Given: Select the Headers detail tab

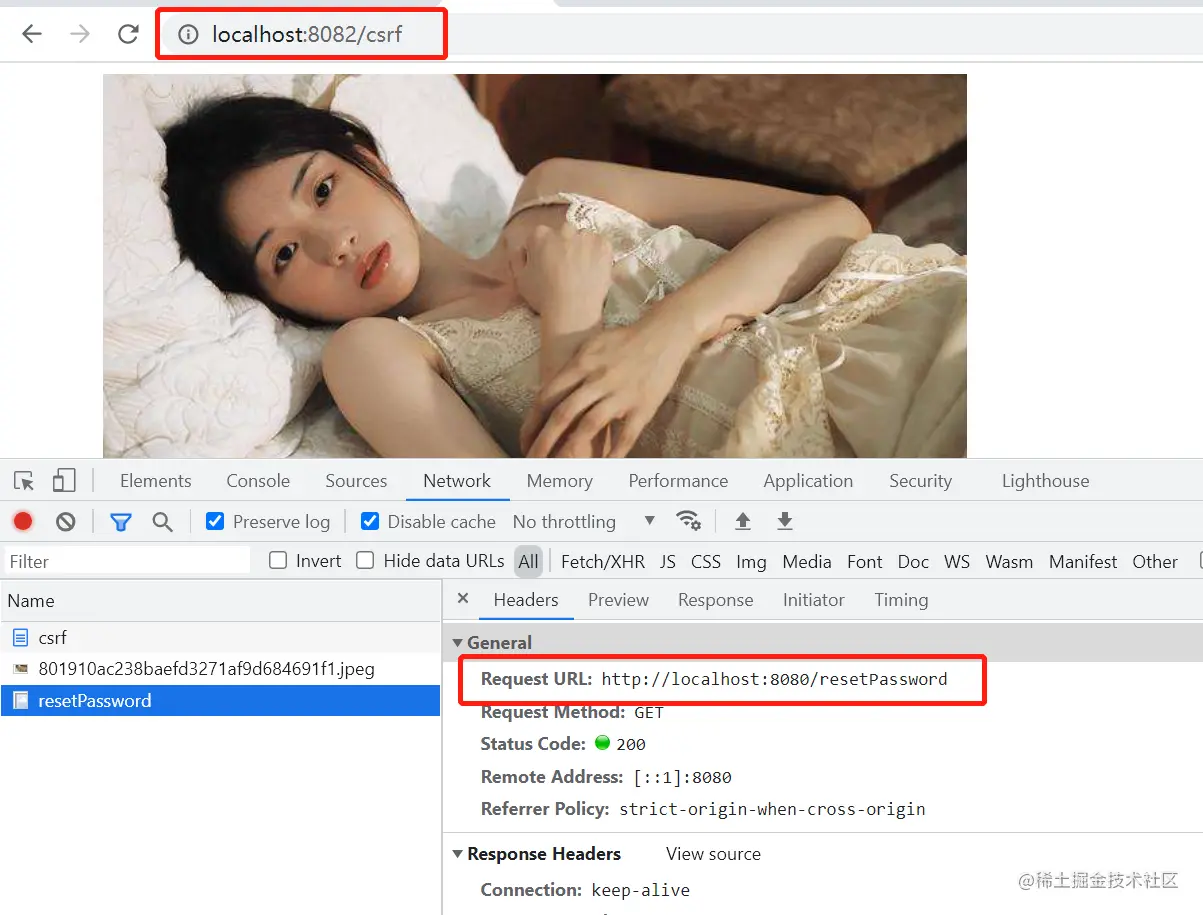Looking at the screenshot, I should [526, 600].
